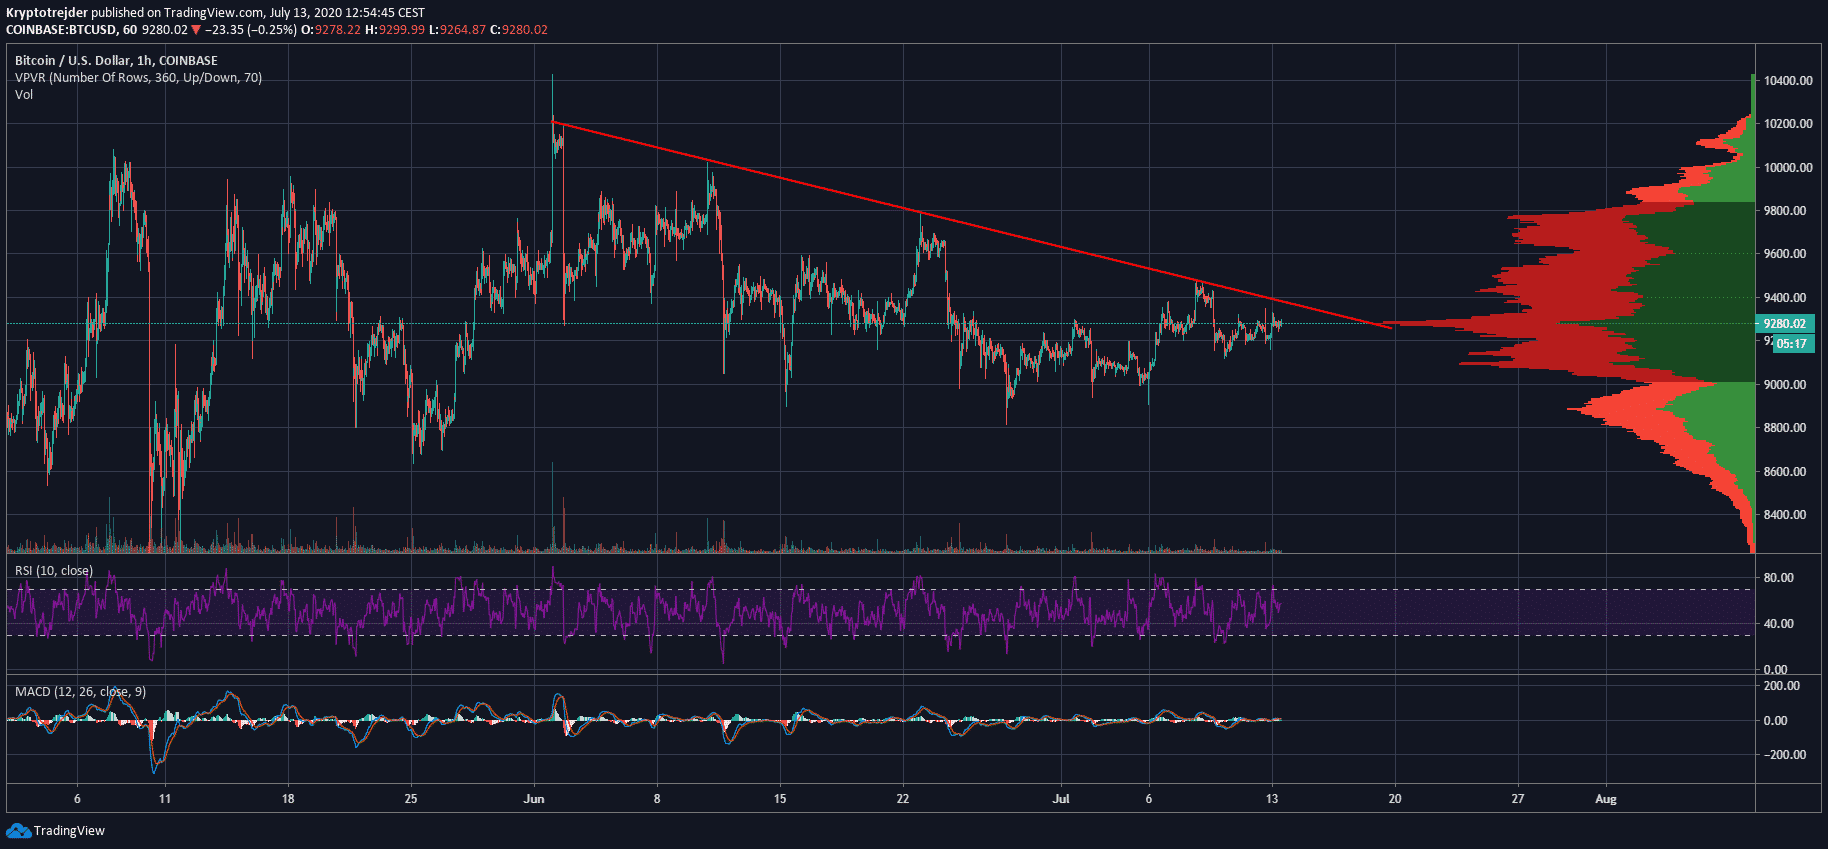Select the RSI (10, close) indicator label
The height and width of the screenshot is (849, 1828).
pyautogui.click(x=54, y=571)
